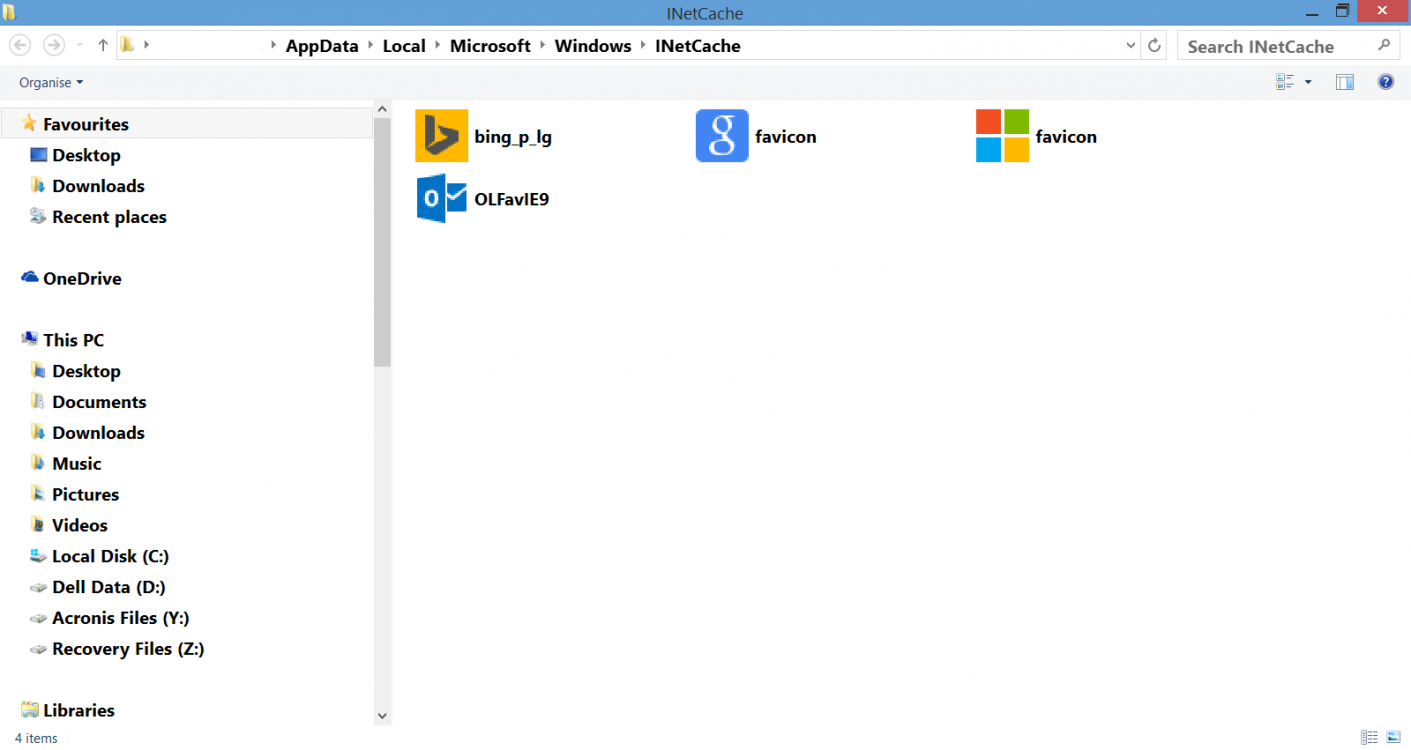Open the Organise dropdown menu
Screen dimensions: 1411x750
(x=50, y=82)
